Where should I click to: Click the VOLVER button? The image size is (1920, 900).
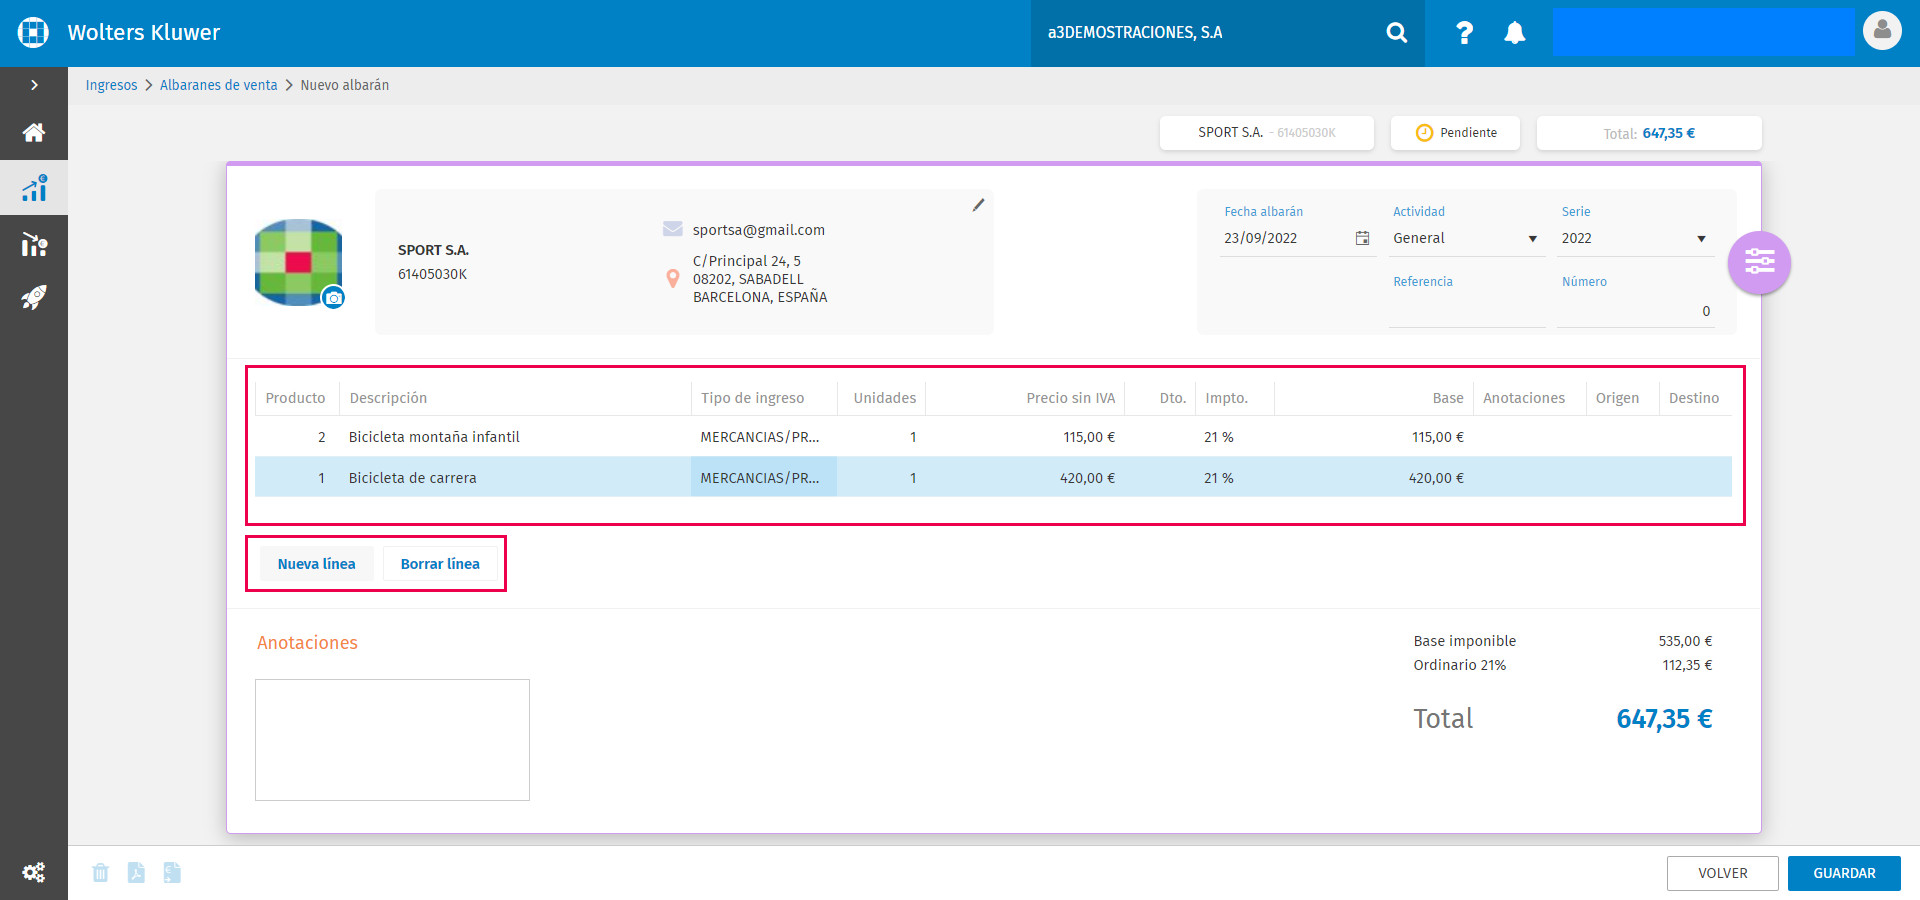click(1722, 873)
